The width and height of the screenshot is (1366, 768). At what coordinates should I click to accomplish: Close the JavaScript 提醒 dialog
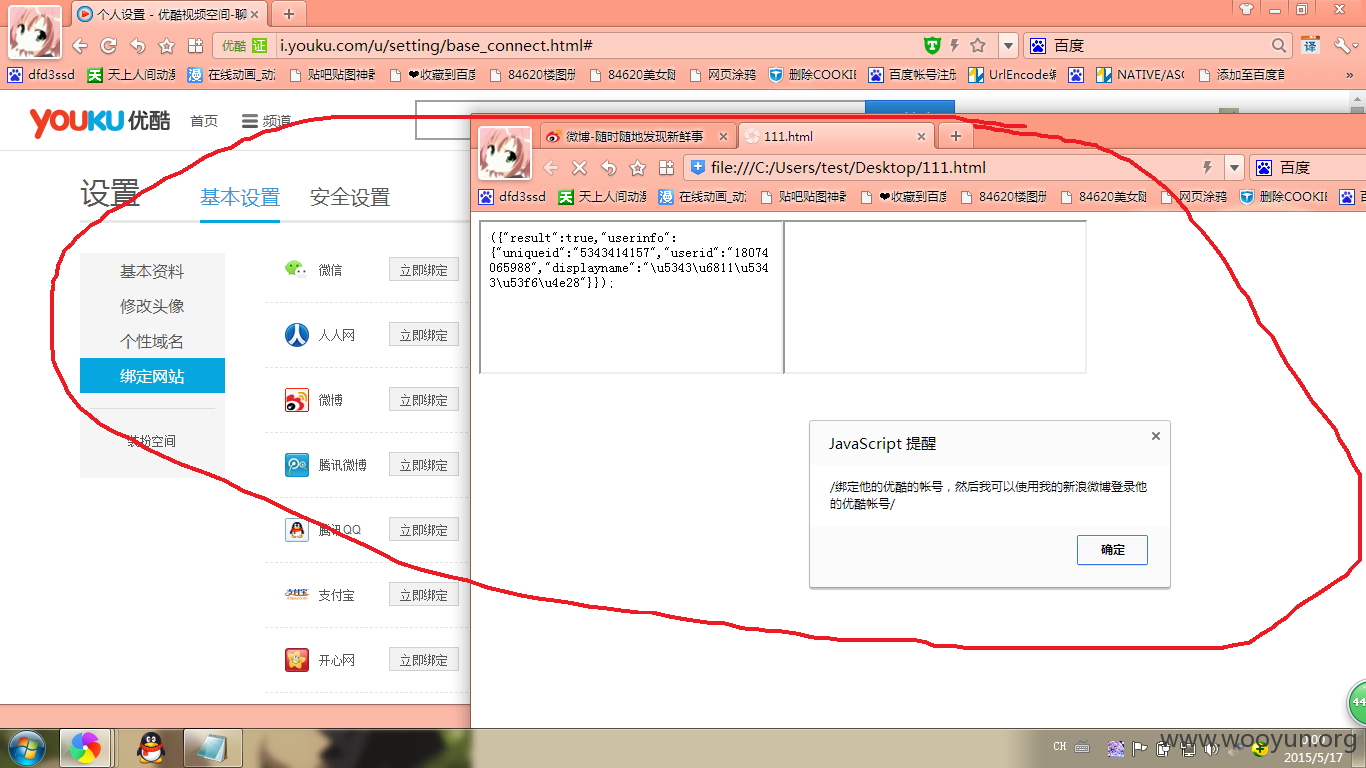coord(1156,436)
